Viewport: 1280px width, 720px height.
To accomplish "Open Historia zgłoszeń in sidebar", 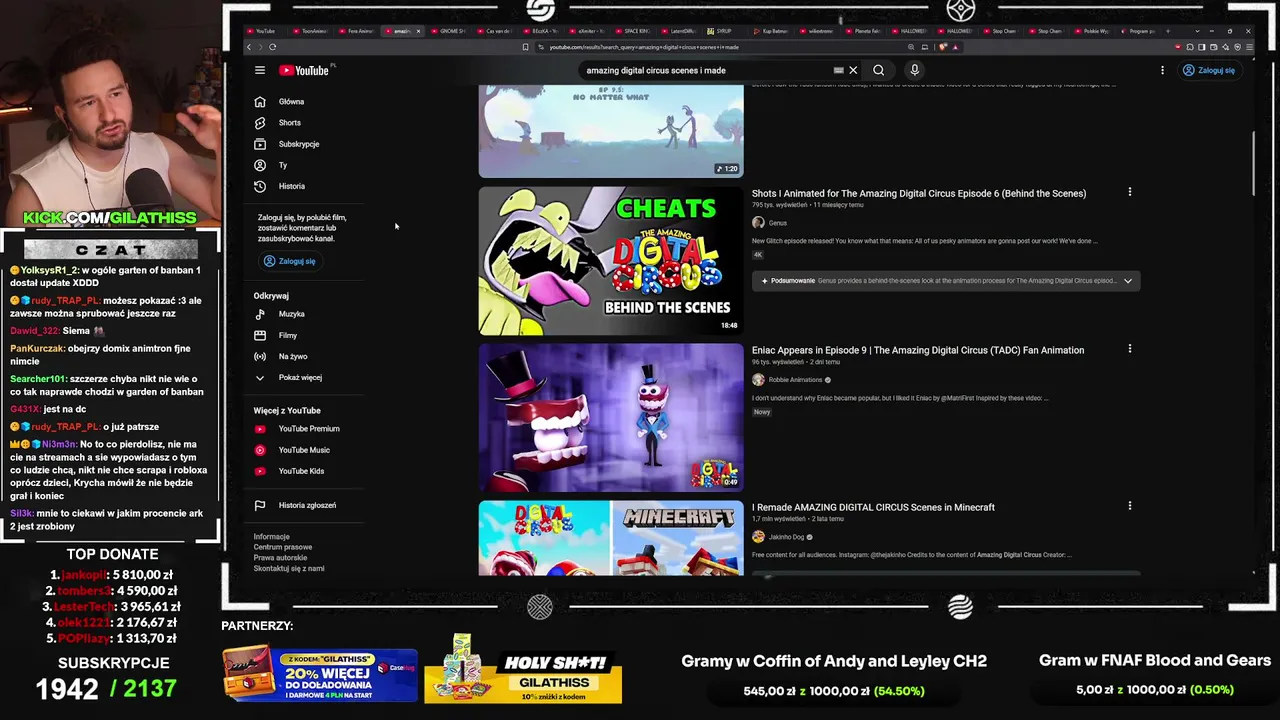I will 307,505.
